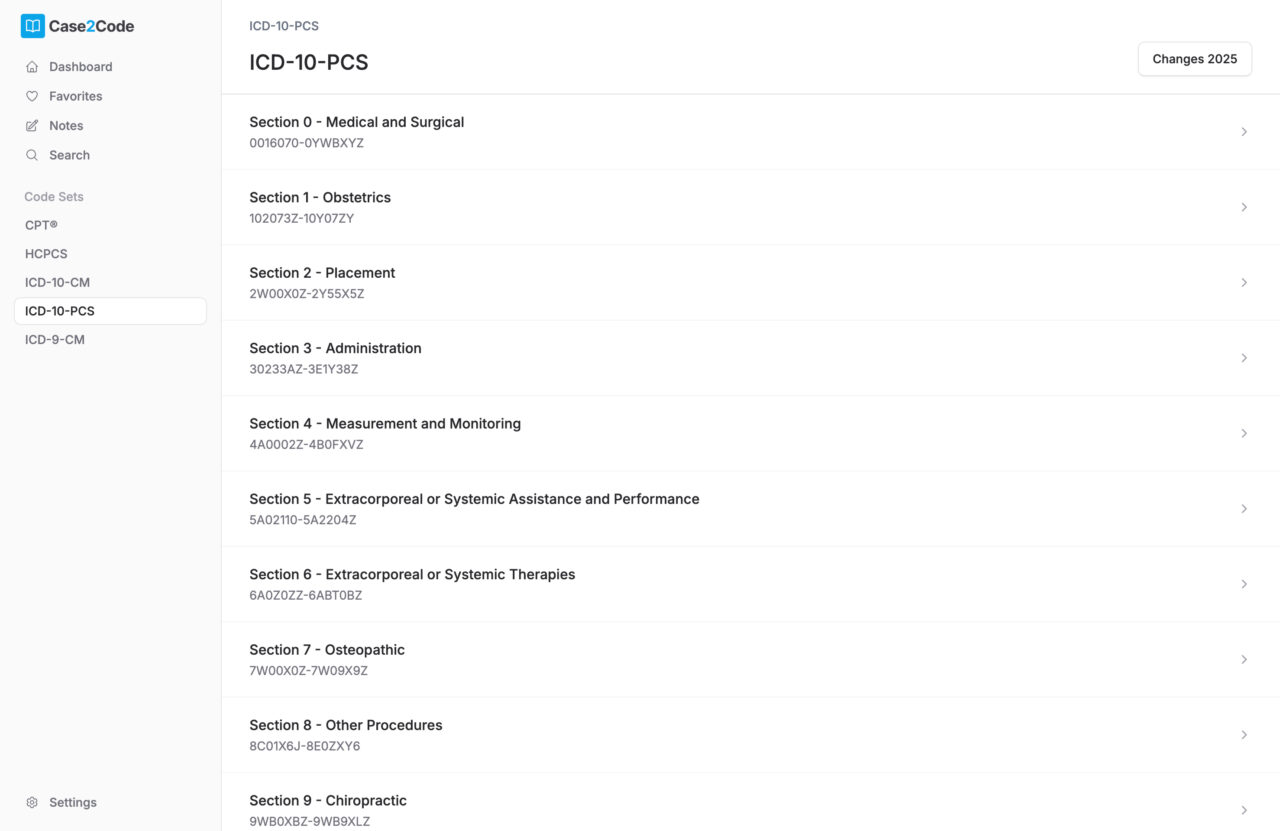Open the Changes 2025 button
Viewport: 1280px width, 831px height.
(1194, 59)
